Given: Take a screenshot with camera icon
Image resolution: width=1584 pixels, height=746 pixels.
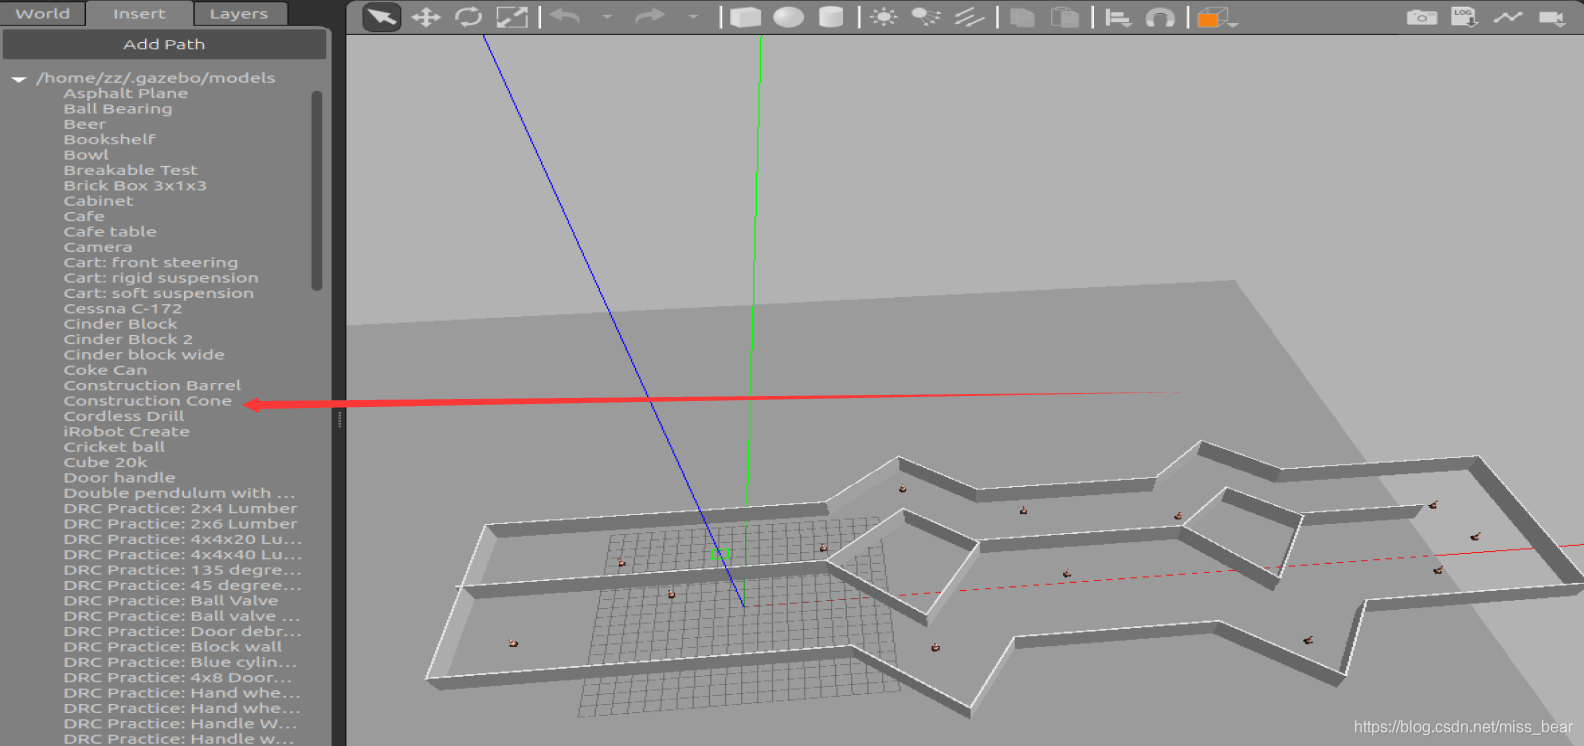Looking at the screenshot, I should (x=1421, y=17).
